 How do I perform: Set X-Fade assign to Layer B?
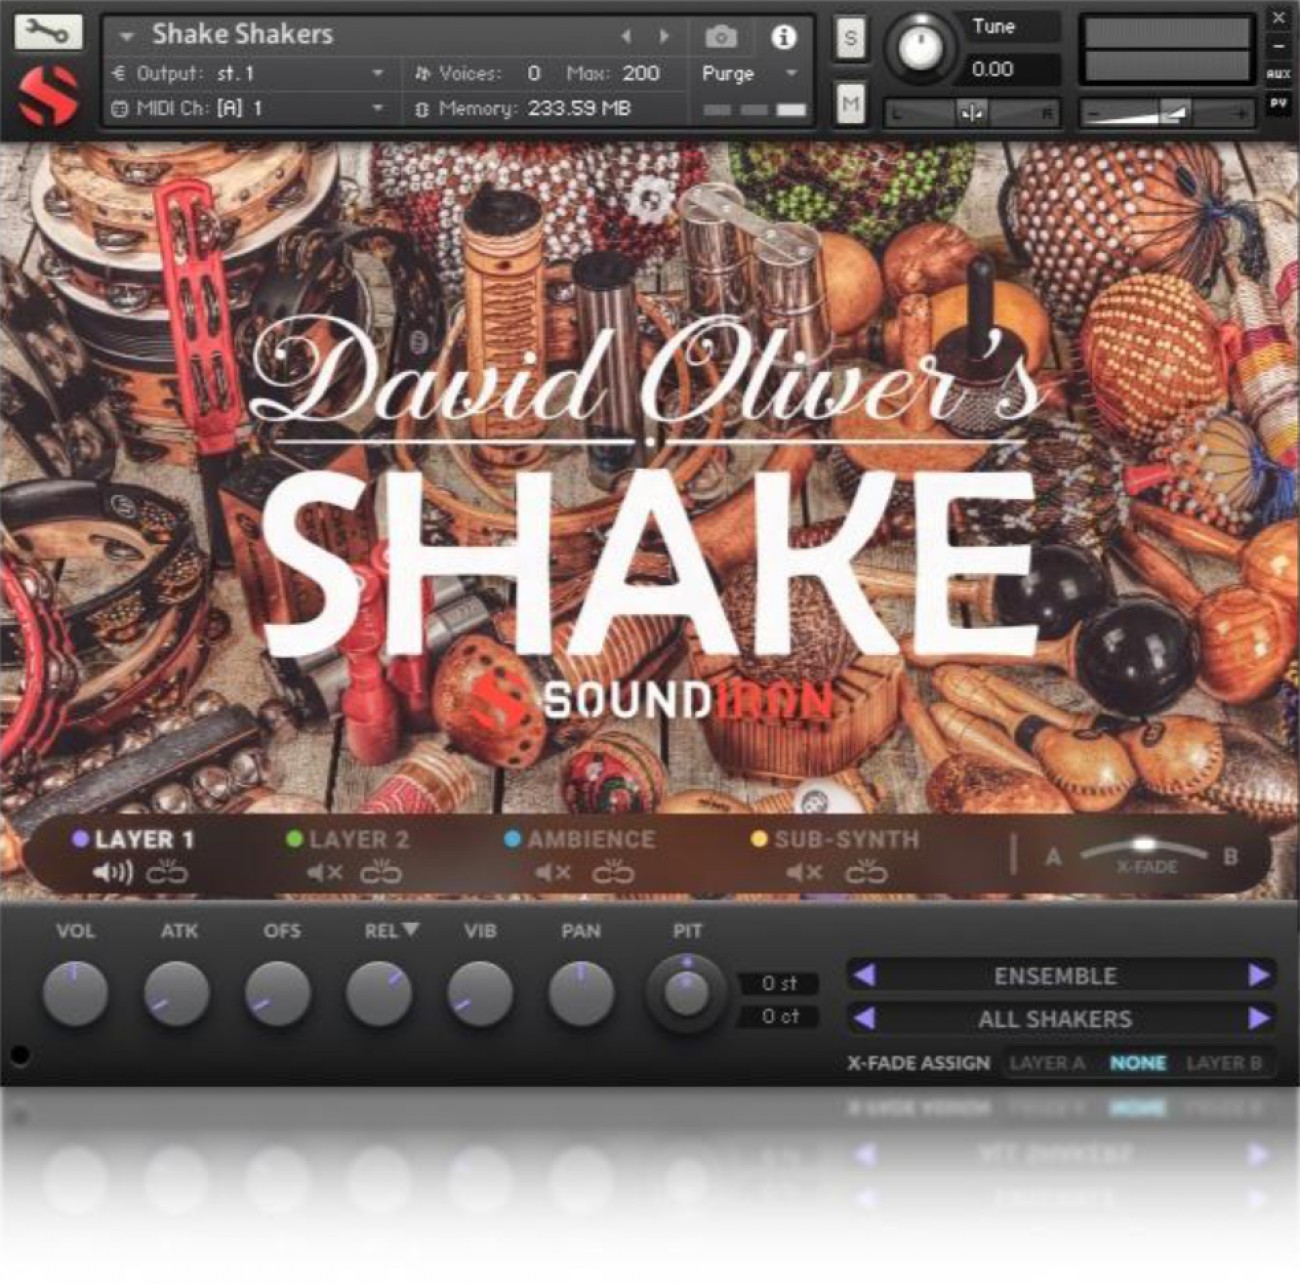(1224, 1063)
